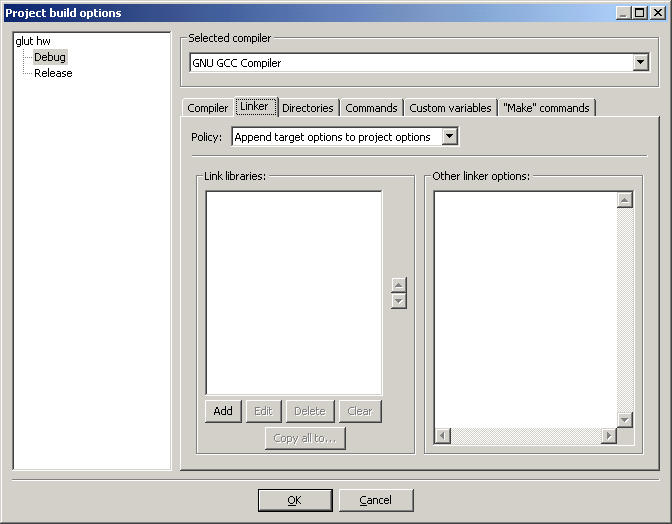Screen dimensions: 672x524
Task: Select the Release build target
Action: tap(53, 73)
